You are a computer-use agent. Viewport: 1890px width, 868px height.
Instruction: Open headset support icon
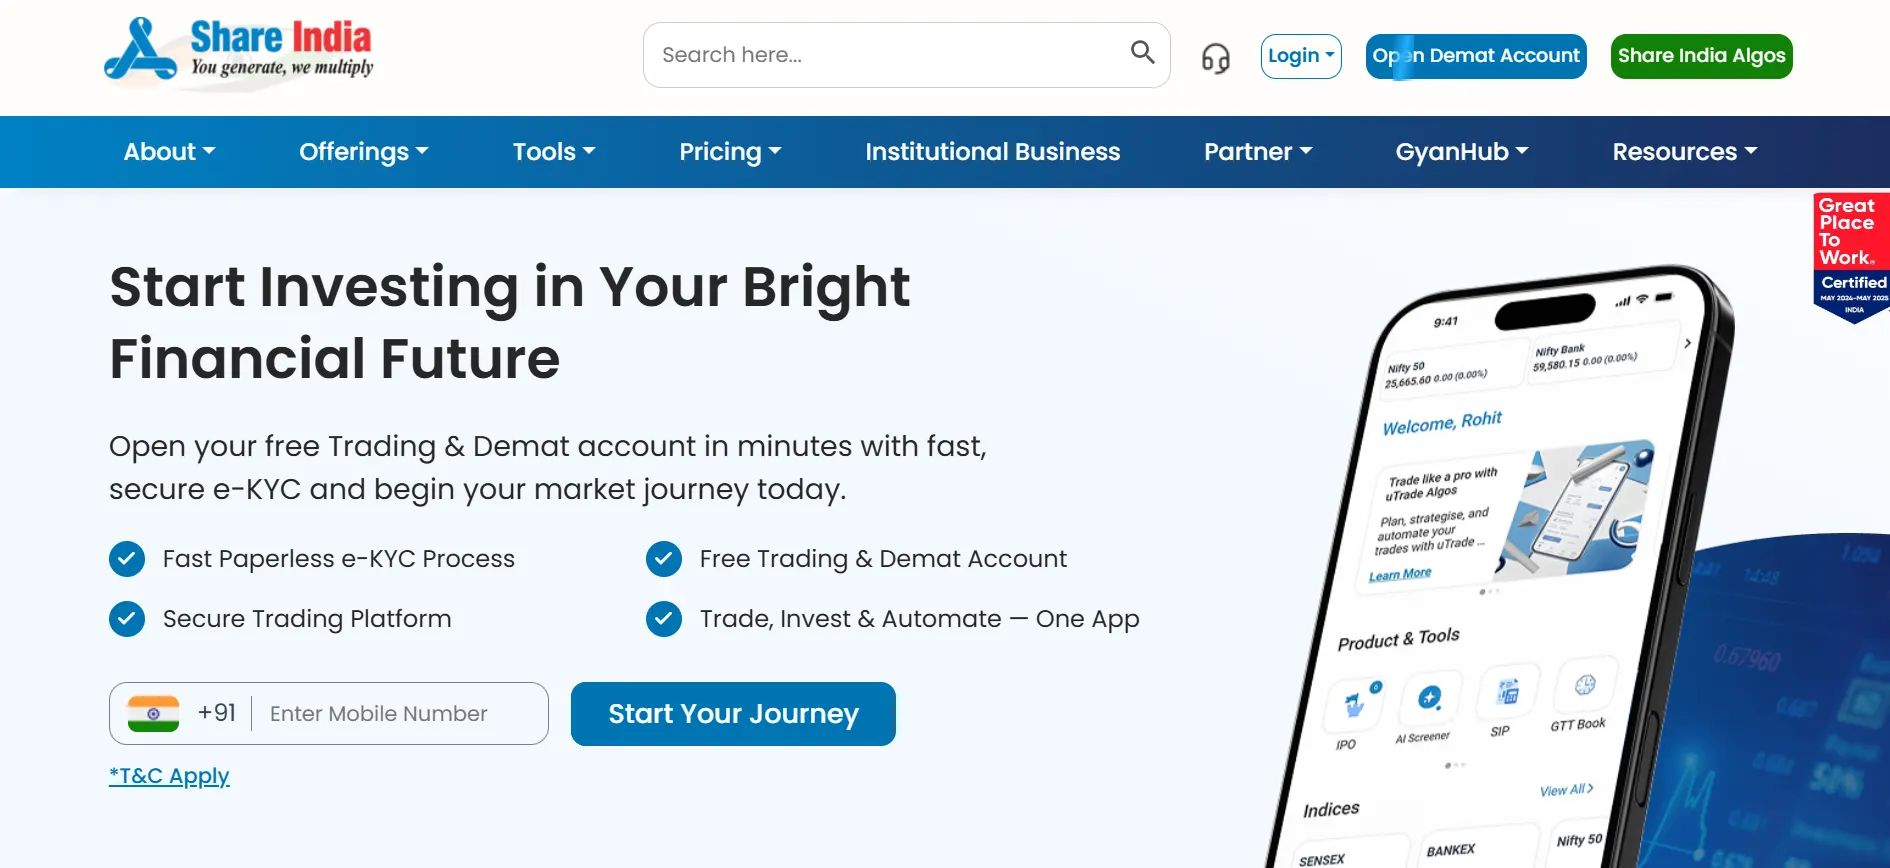[x=1215, y=58]
